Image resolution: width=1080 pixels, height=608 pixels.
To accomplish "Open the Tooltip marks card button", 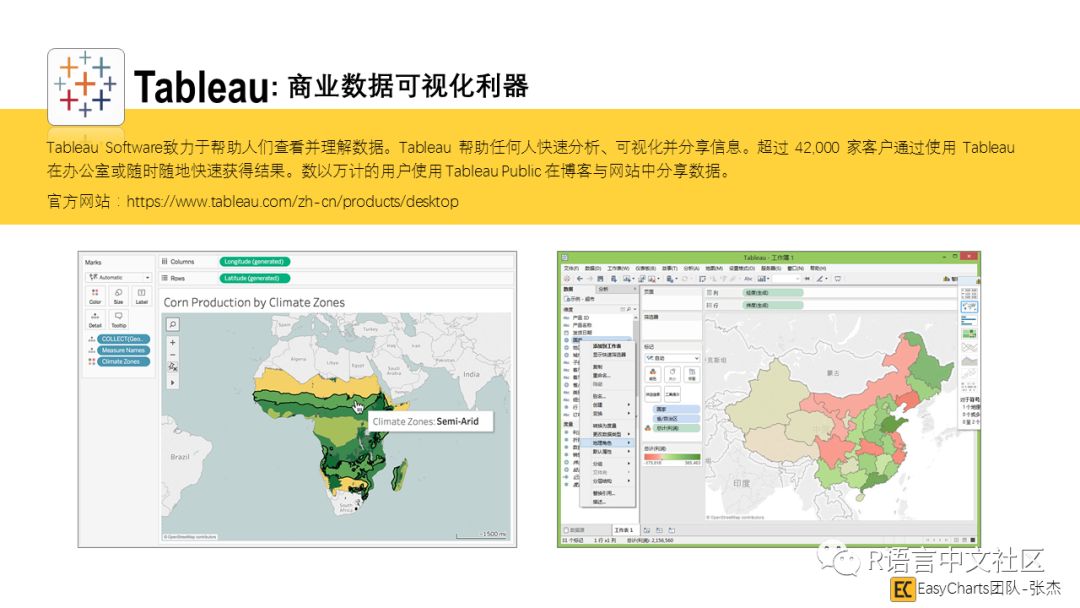I will [118, 319].
